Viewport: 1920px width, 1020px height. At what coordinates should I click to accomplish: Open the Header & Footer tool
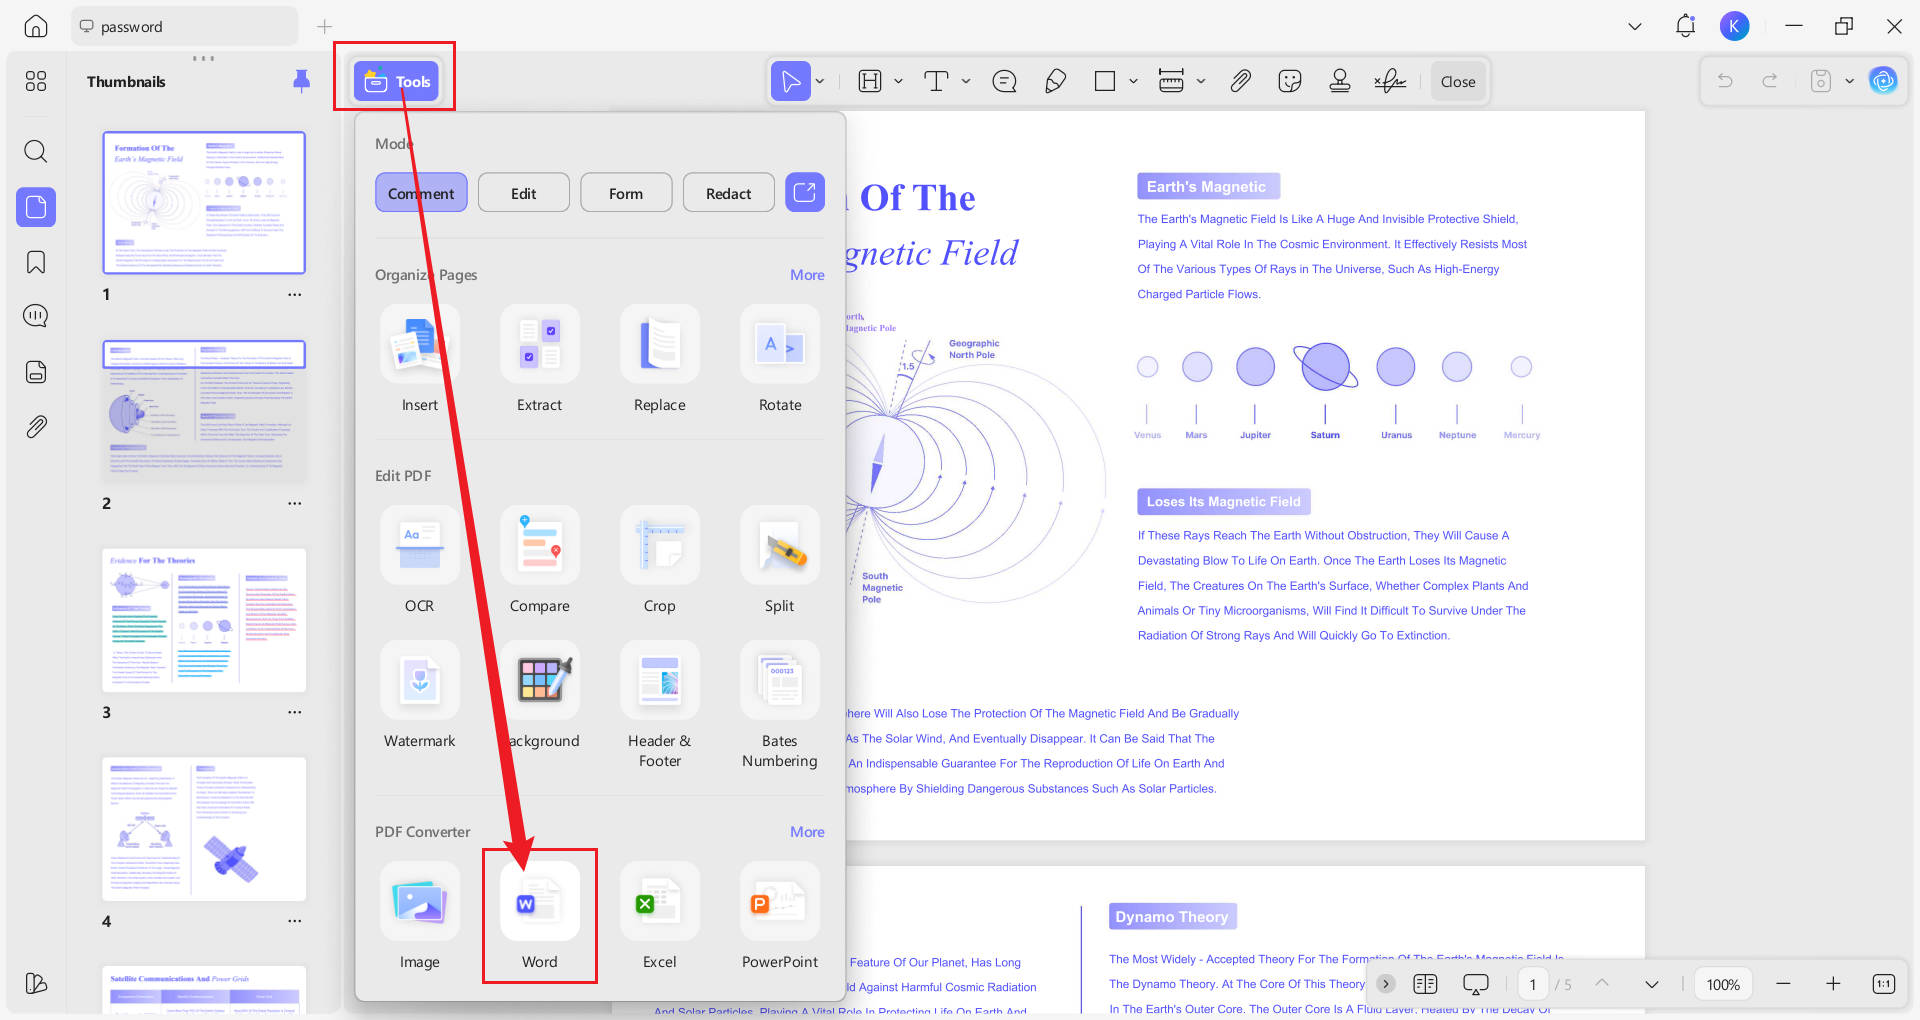tap(660, 706)
